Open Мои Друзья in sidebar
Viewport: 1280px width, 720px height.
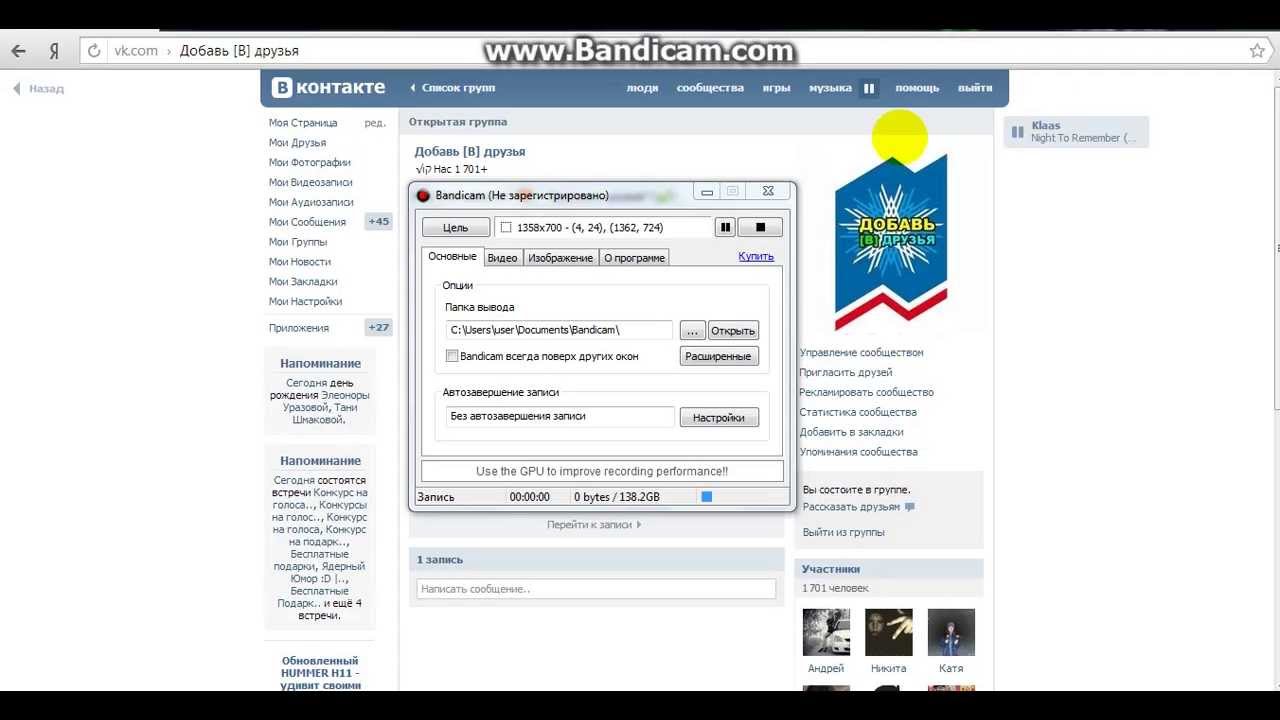pos(297,143)
